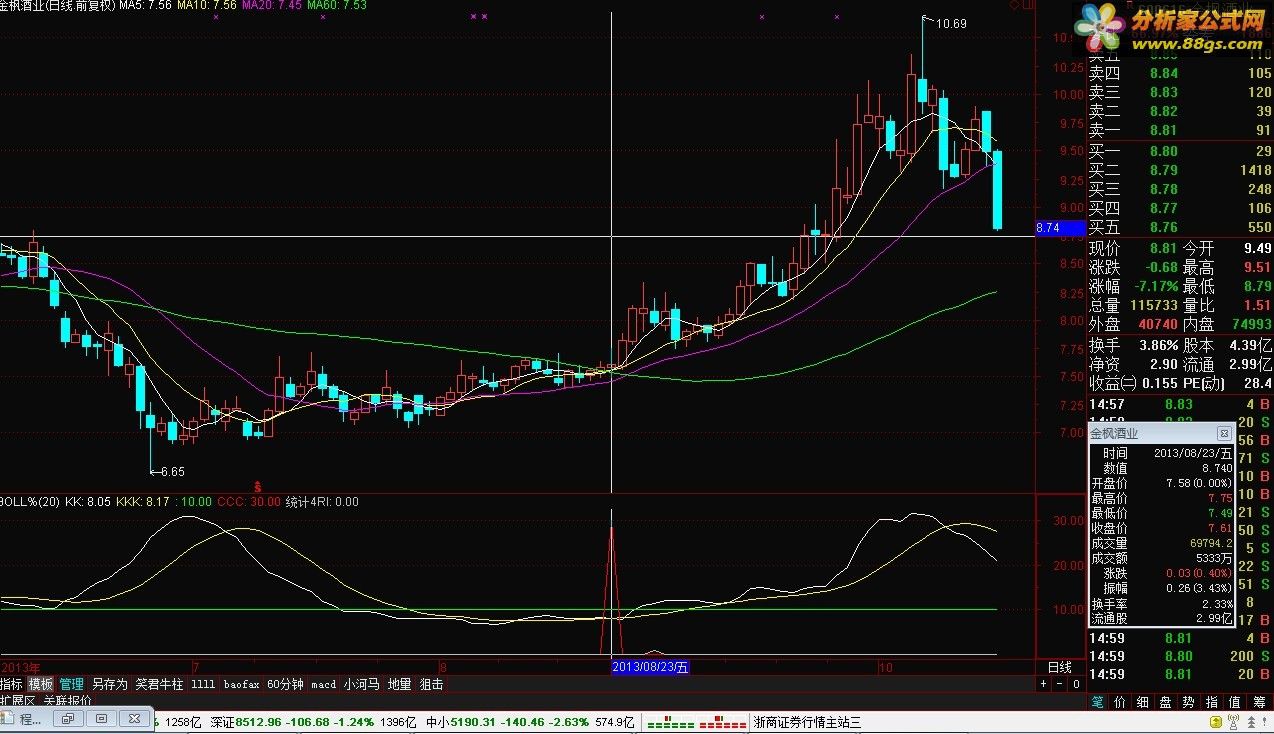Click the 日线 period selector
This screenshot has width=1274, height=734.
(x=1059, y=667)
